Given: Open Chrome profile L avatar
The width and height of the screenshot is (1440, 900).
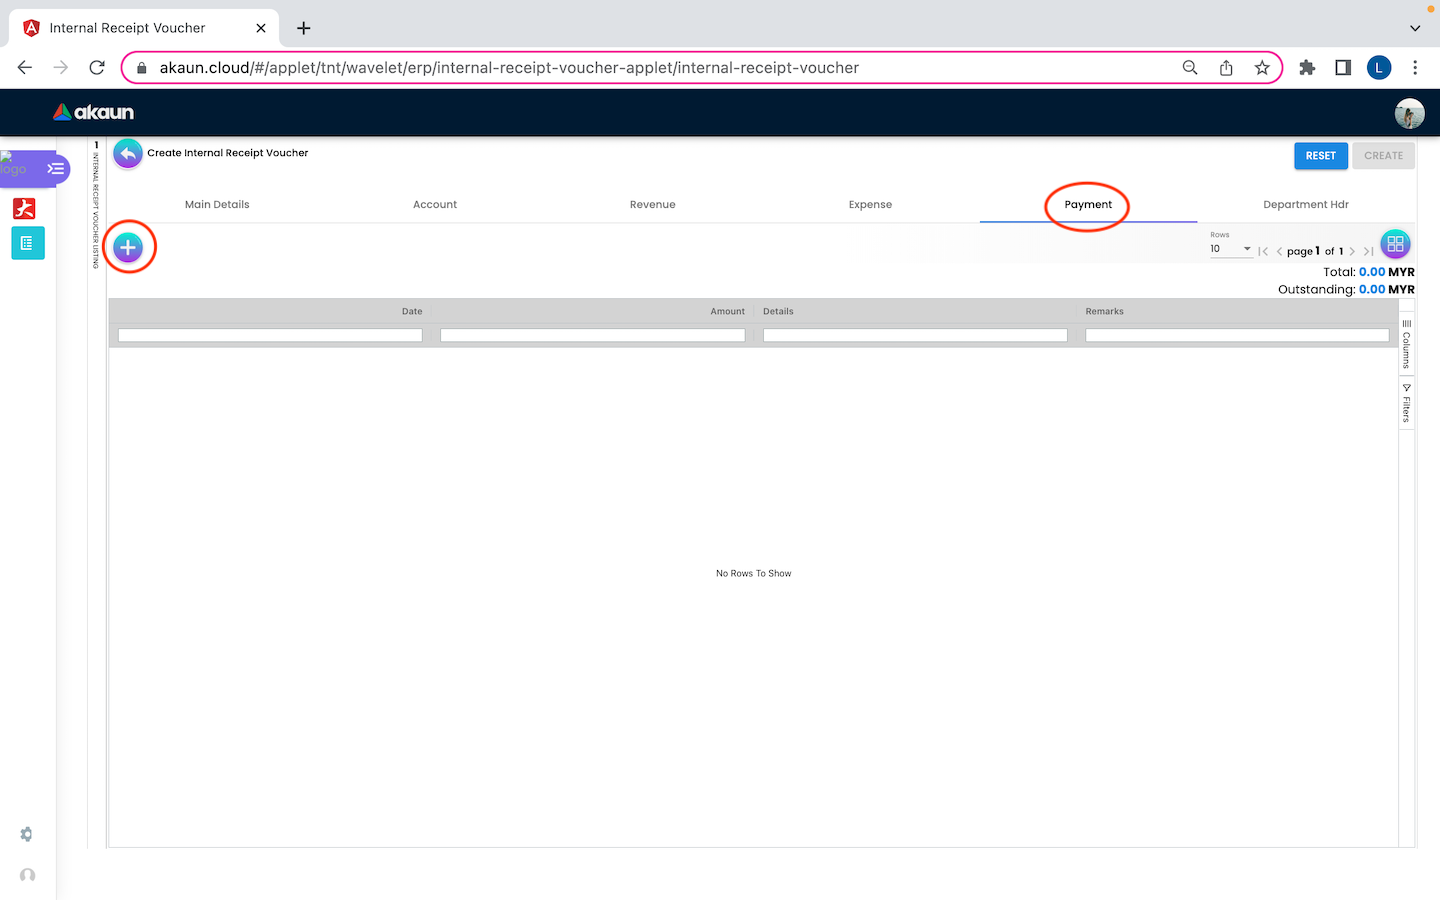Looking at the screenshot, I should 1379,67.
